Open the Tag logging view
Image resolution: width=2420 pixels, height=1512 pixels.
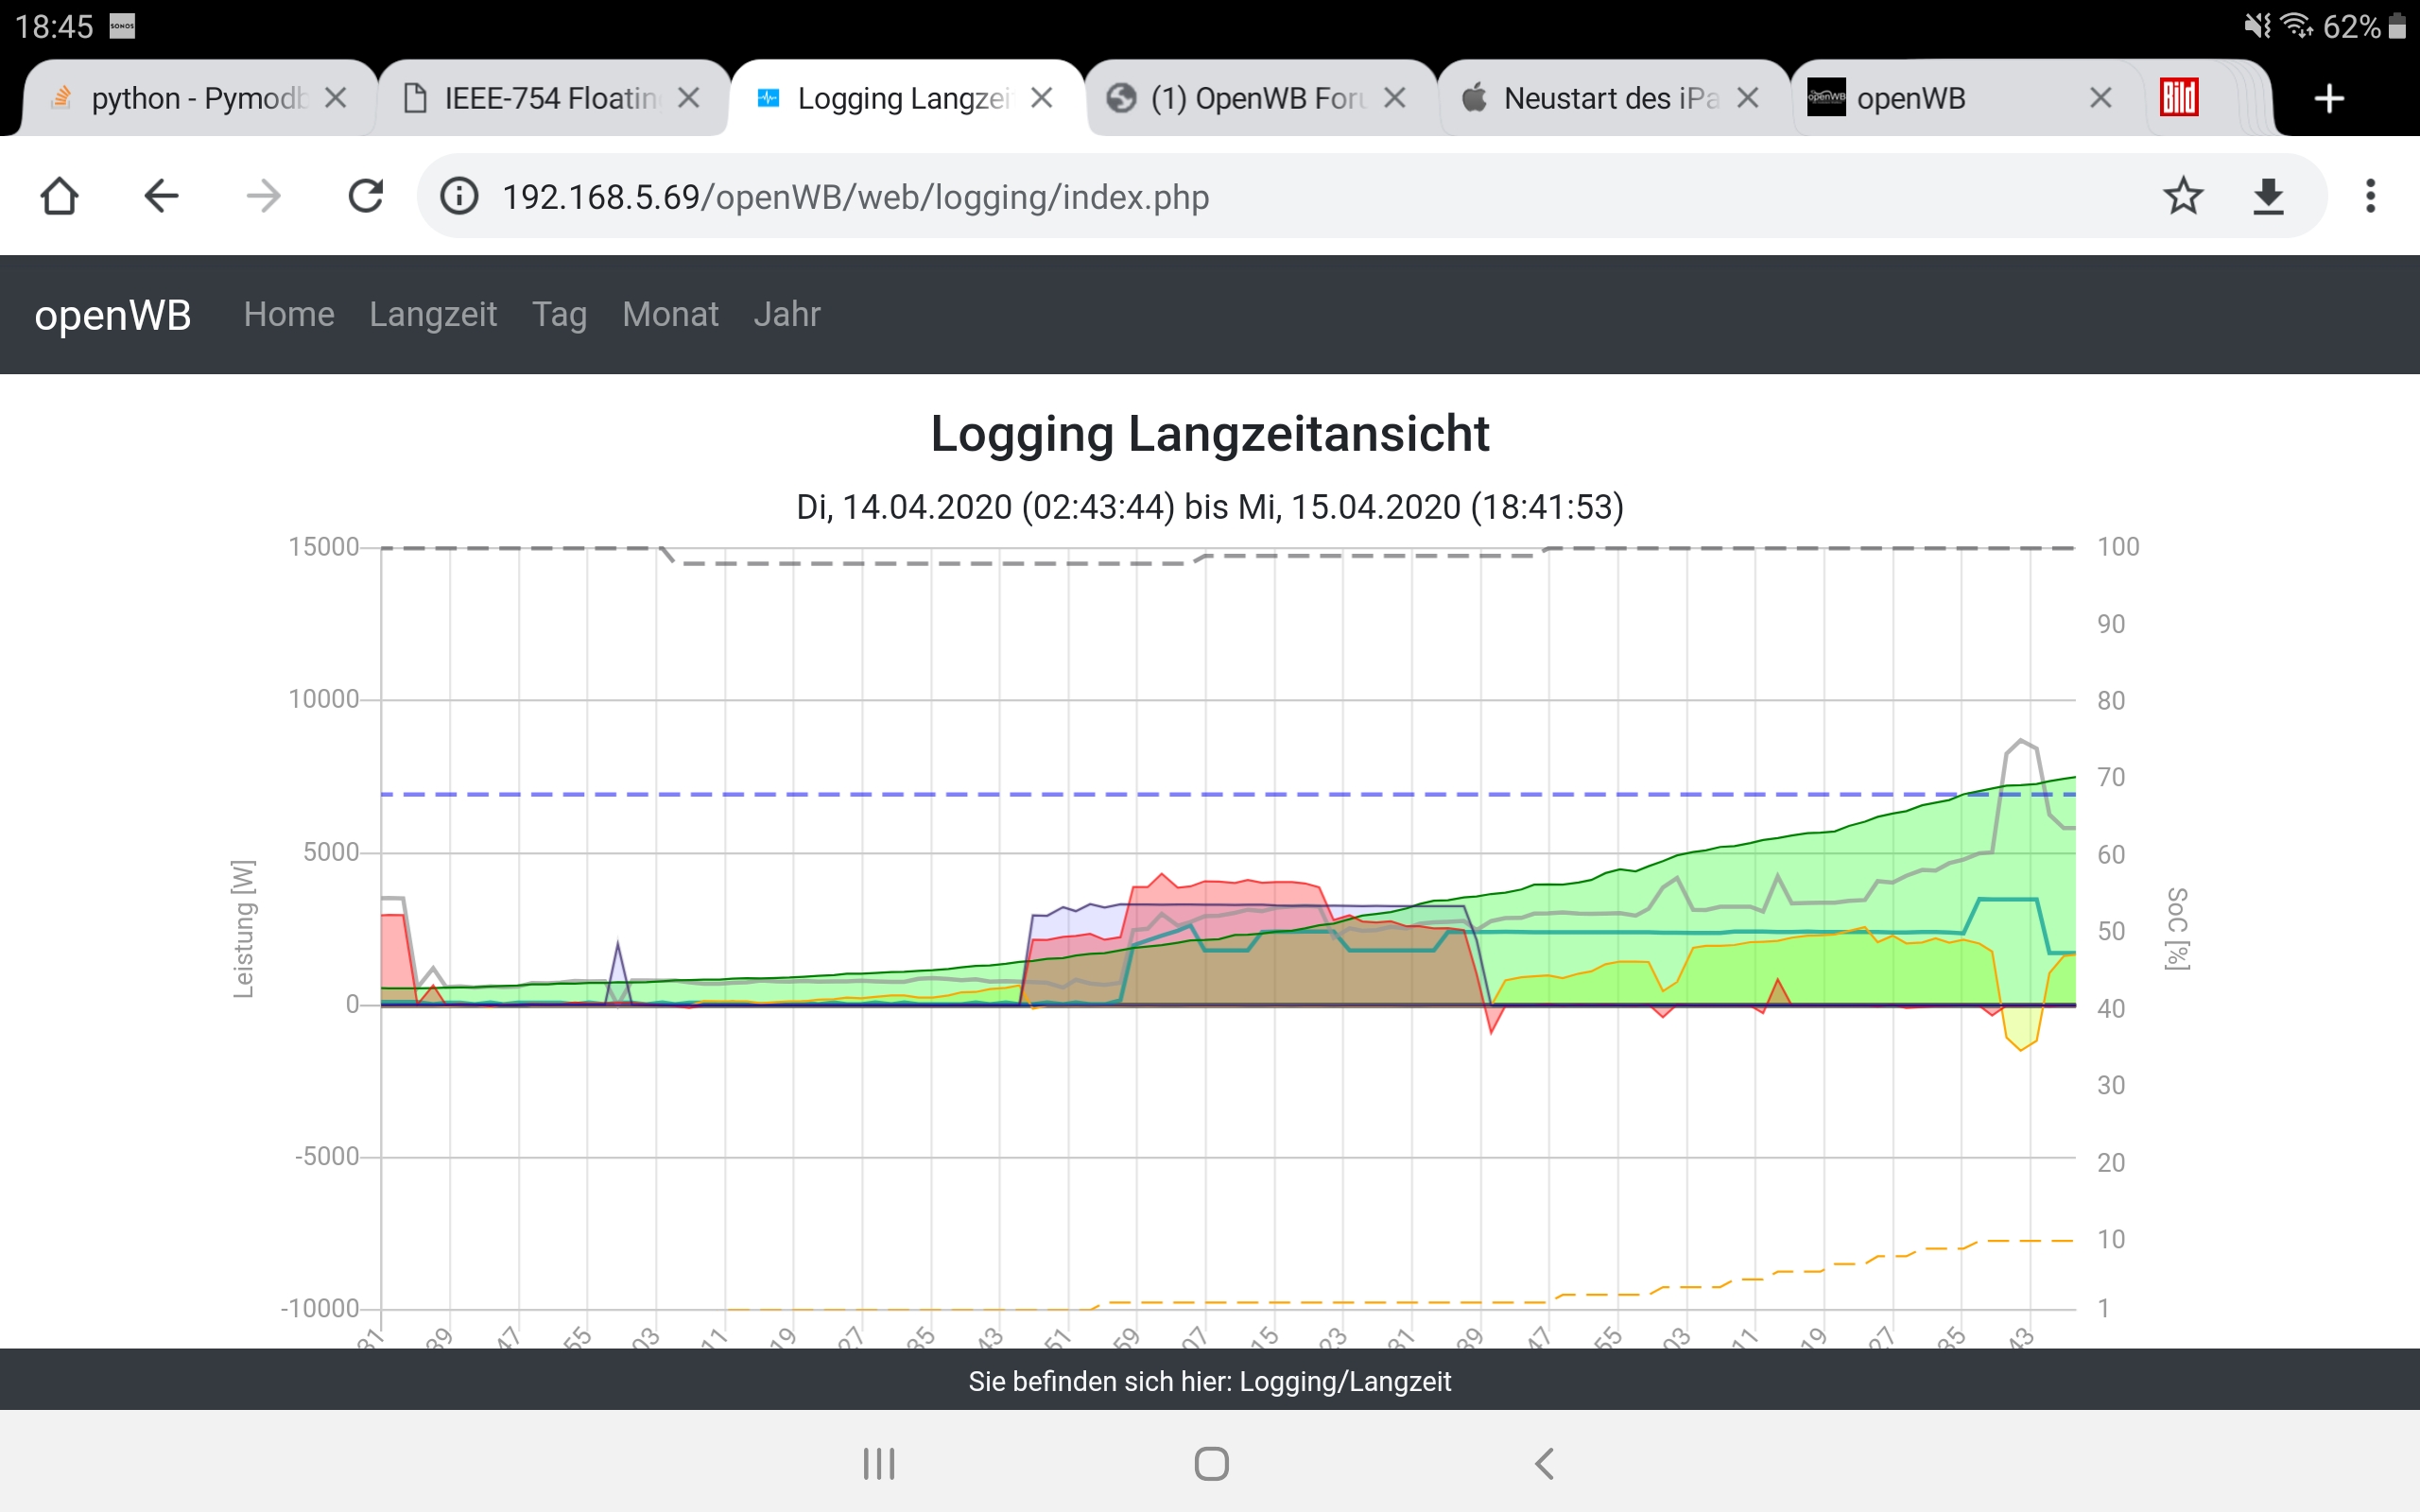click(x=559, y=314)
